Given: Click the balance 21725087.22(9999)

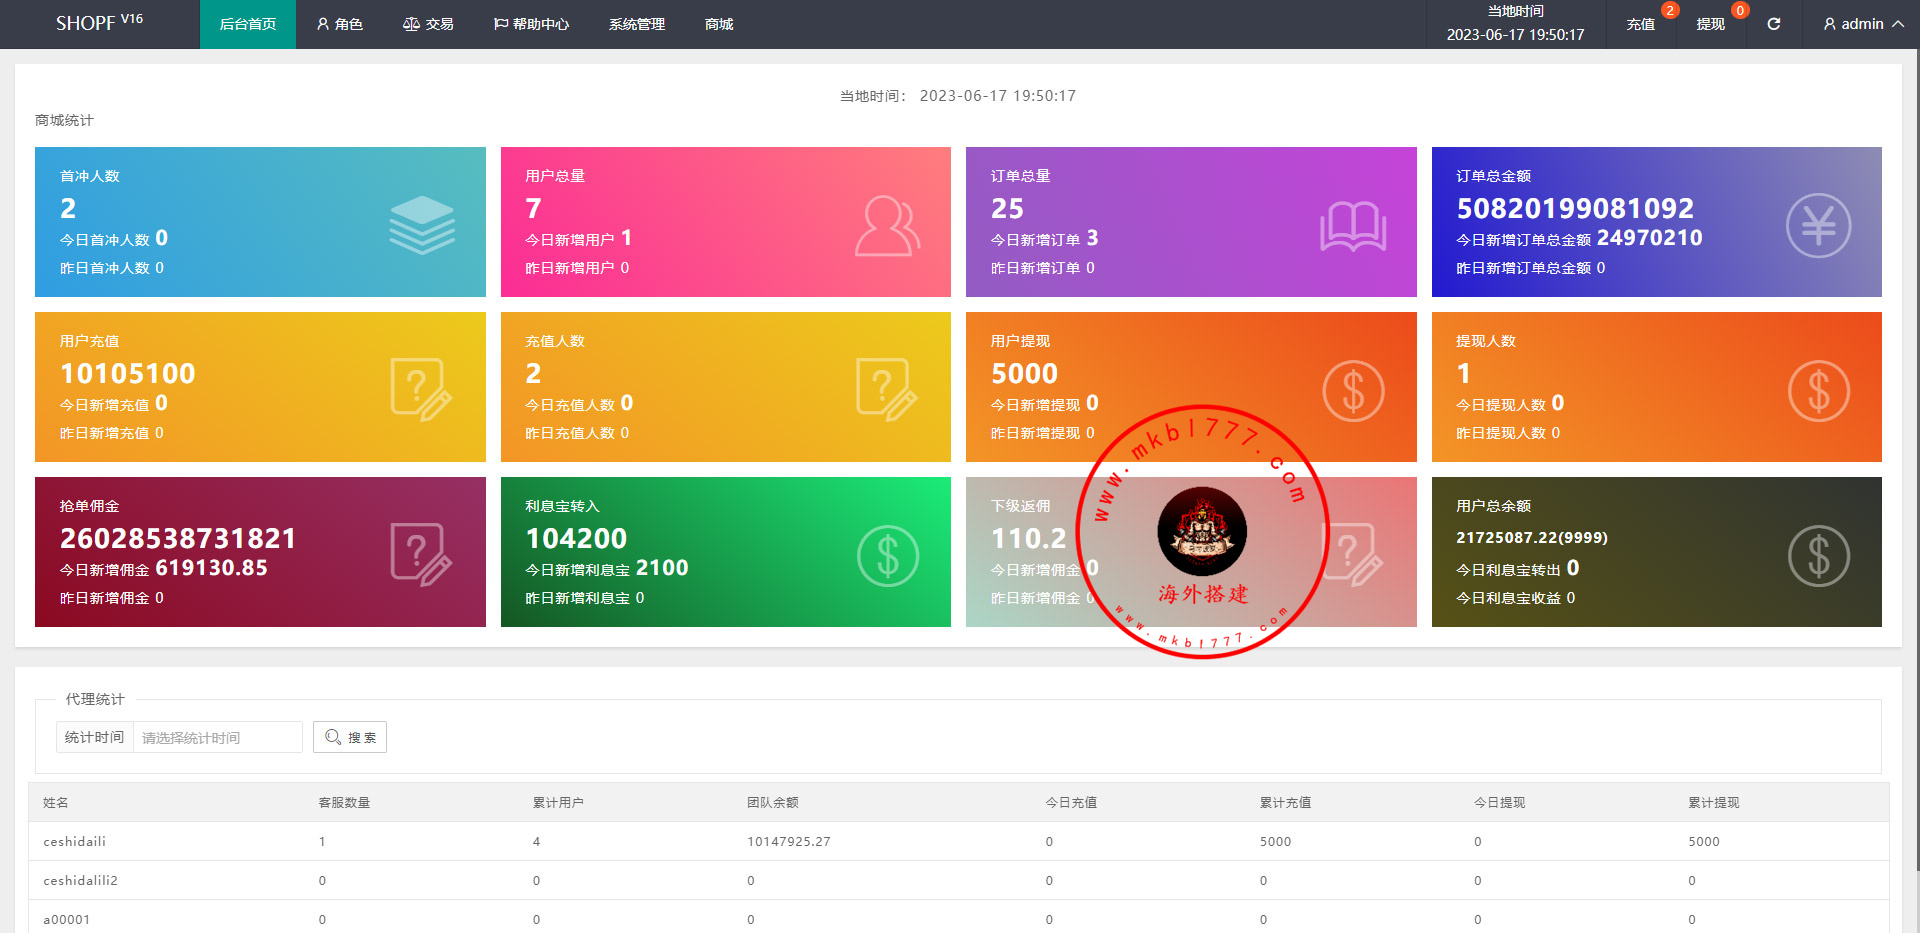Looking at the screenshot, I should [1532, 537].
